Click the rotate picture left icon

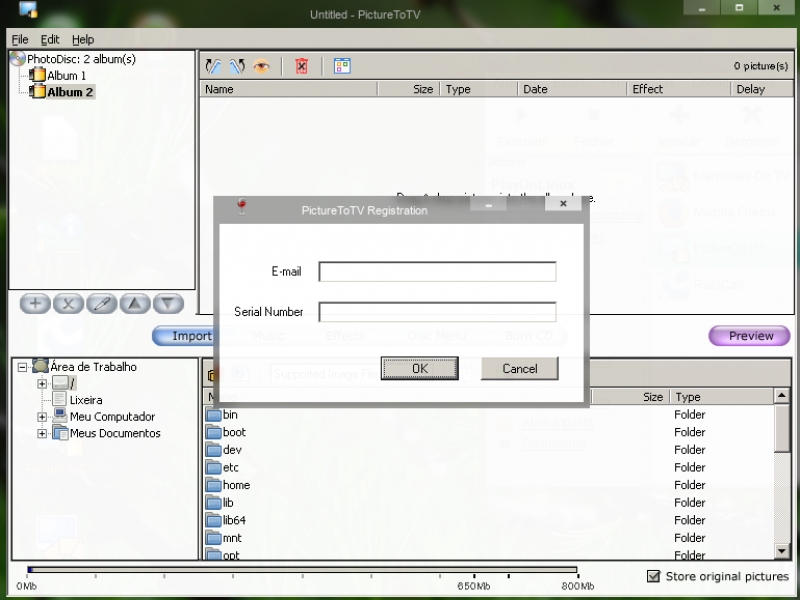[x=213, y=66]
